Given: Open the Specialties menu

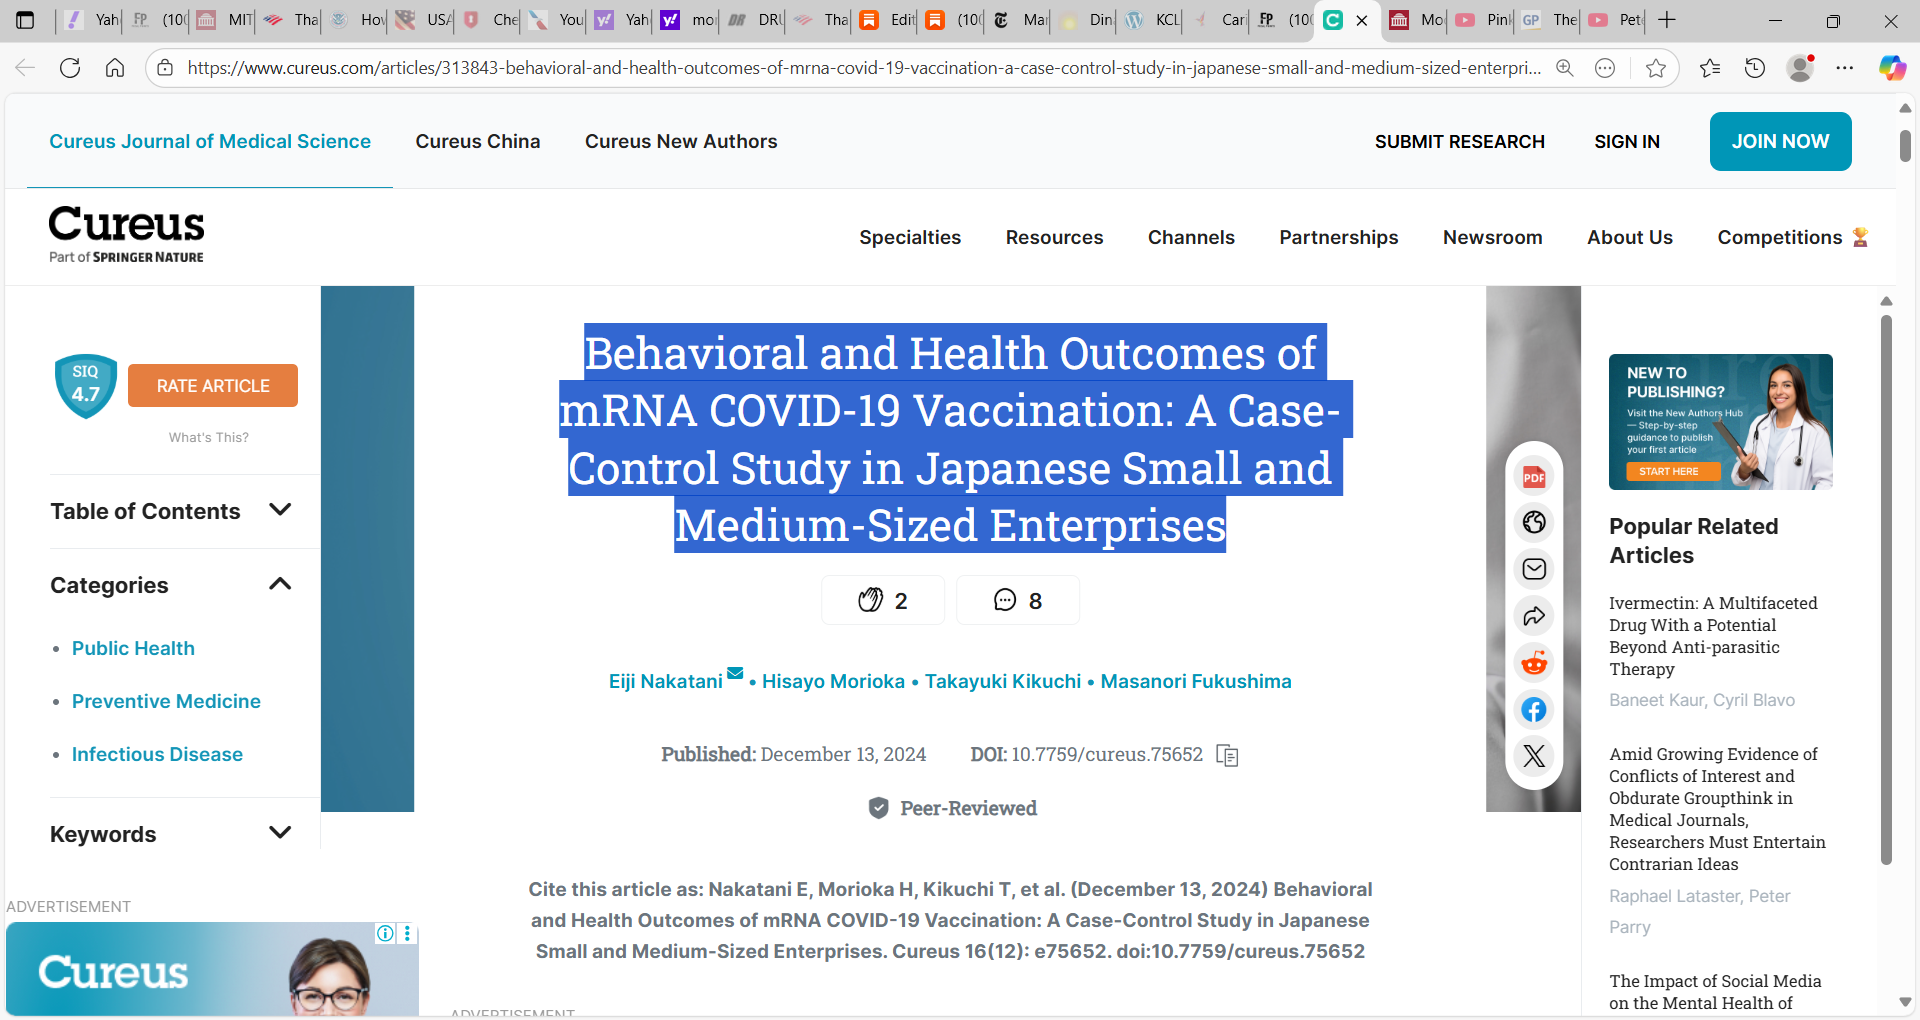Looking at the screenshot, I should (x=910, y=237).
